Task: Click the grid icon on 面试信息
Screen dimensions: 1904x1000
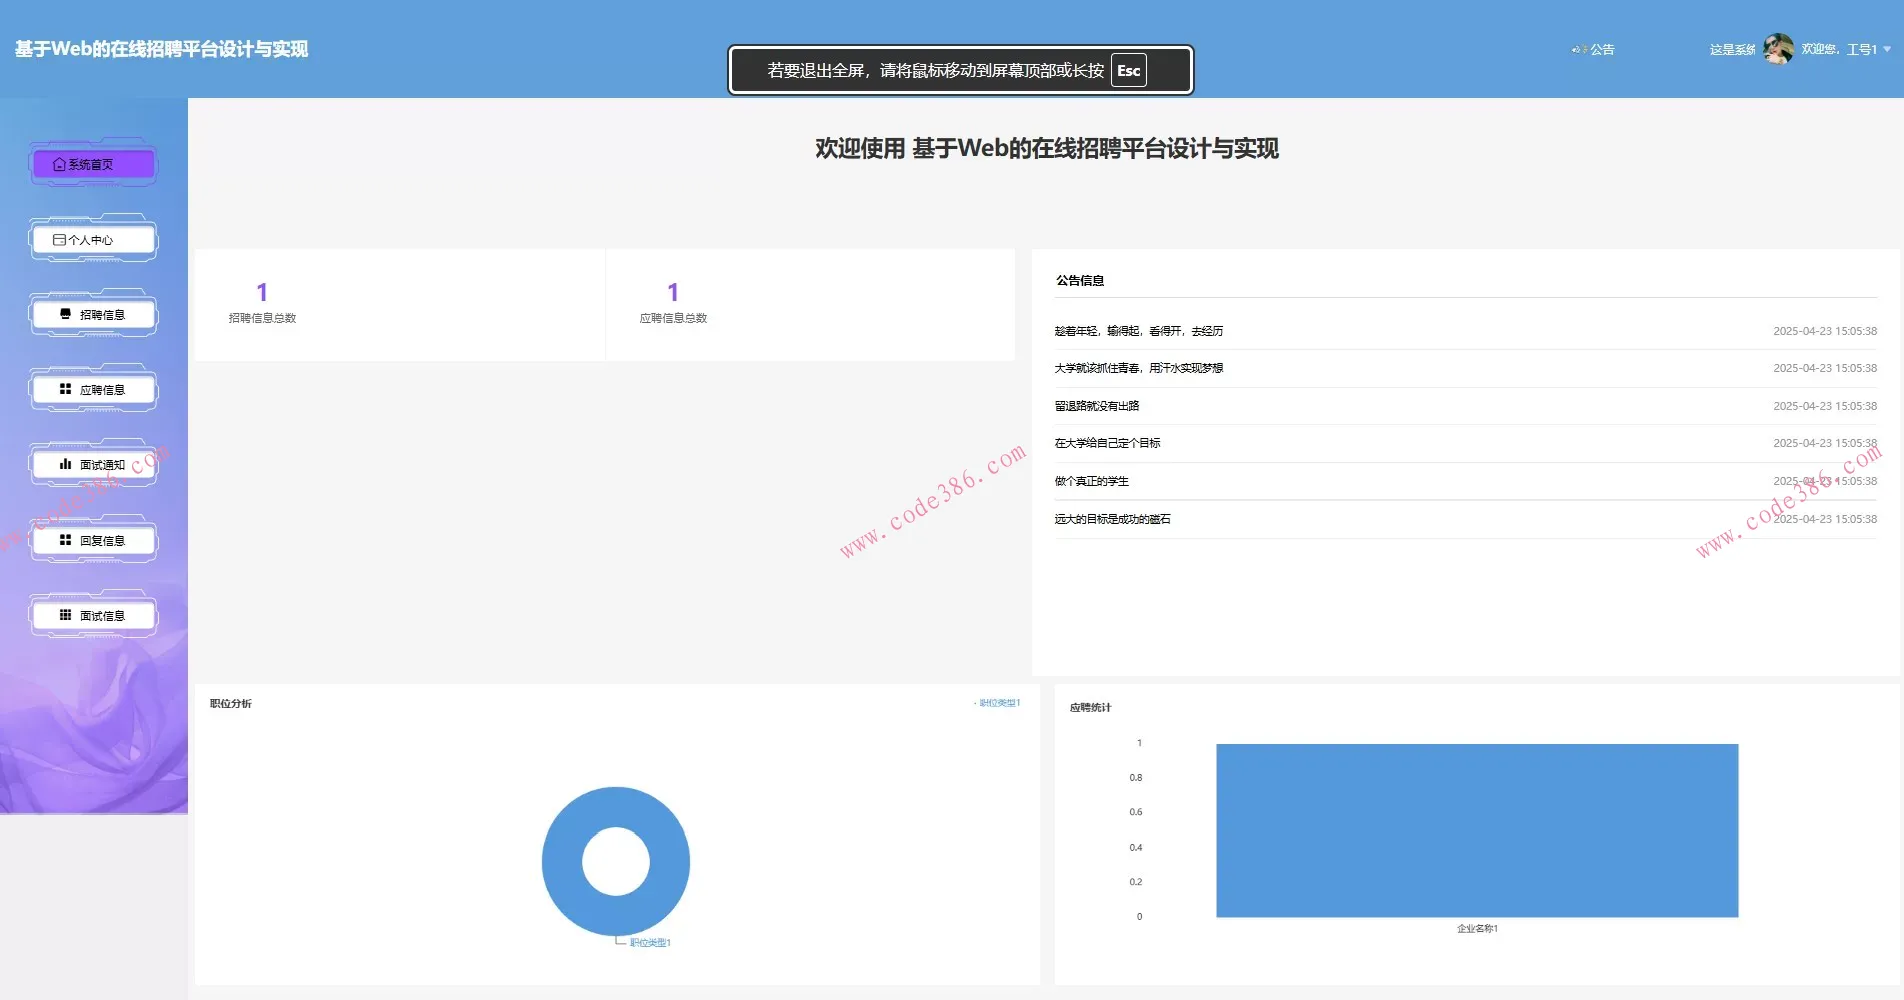Action: point(65,615)
